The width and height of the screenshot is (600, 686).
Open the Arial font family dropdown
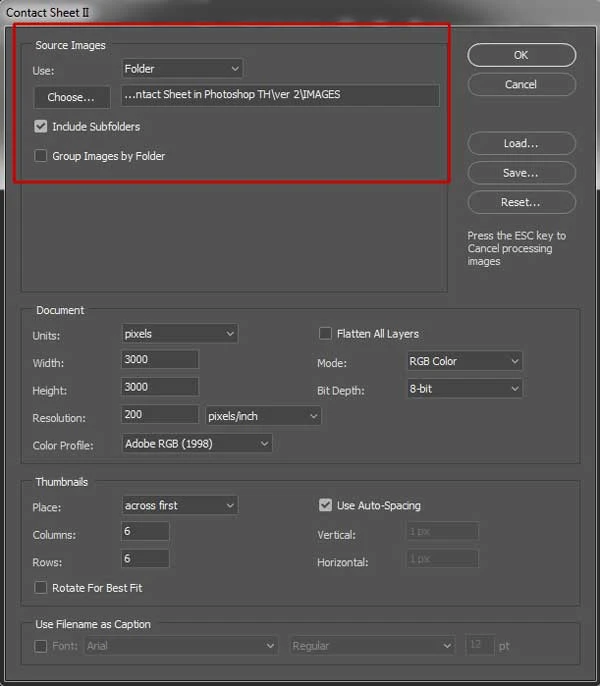point(181,646)
